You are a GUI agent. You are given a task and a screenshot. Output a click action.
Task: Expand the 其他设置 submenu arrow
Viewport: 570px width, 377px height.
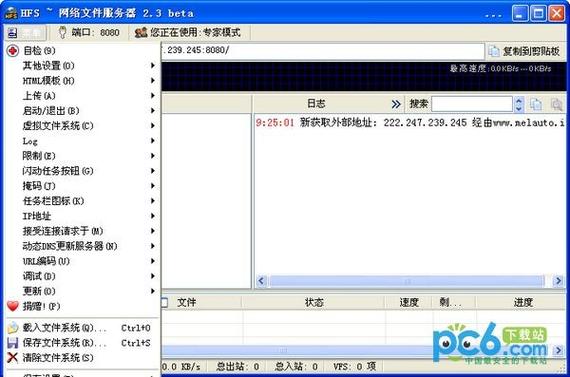pyautogui.click(x=153, y=65)
